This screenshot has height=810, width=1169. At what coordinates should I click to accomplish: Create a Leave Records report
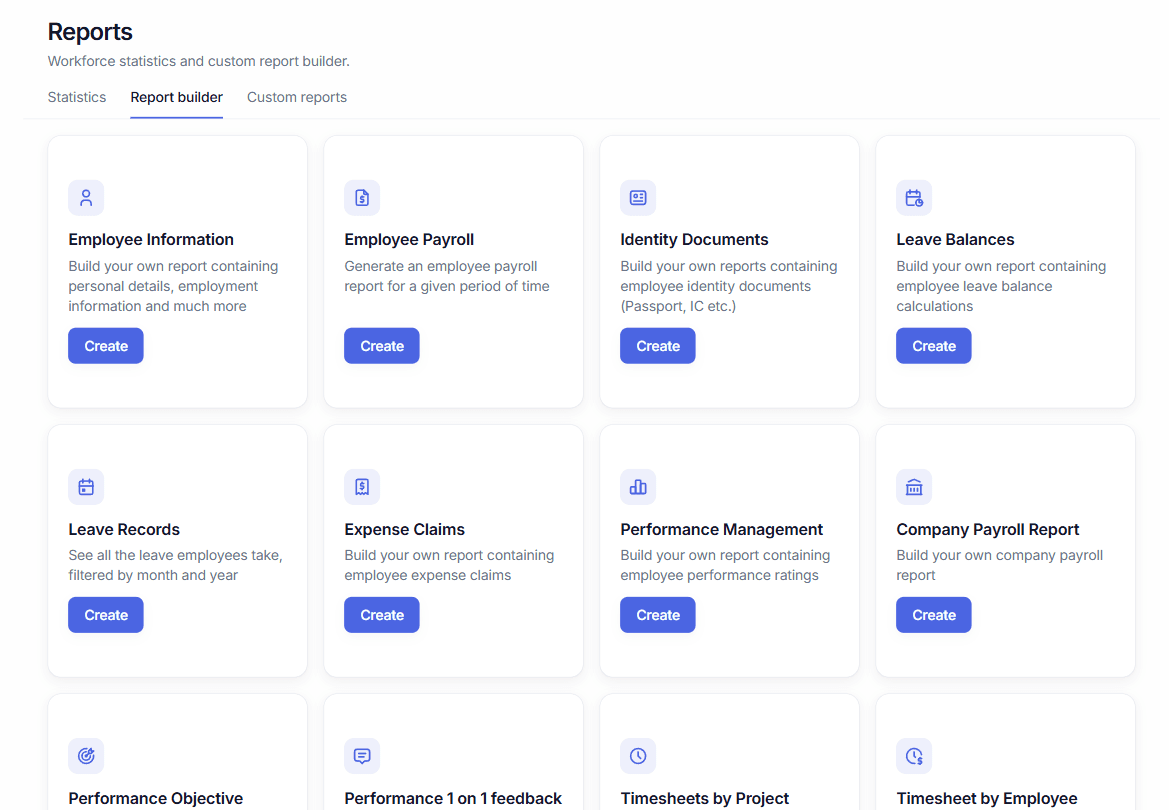pos(106,615)
